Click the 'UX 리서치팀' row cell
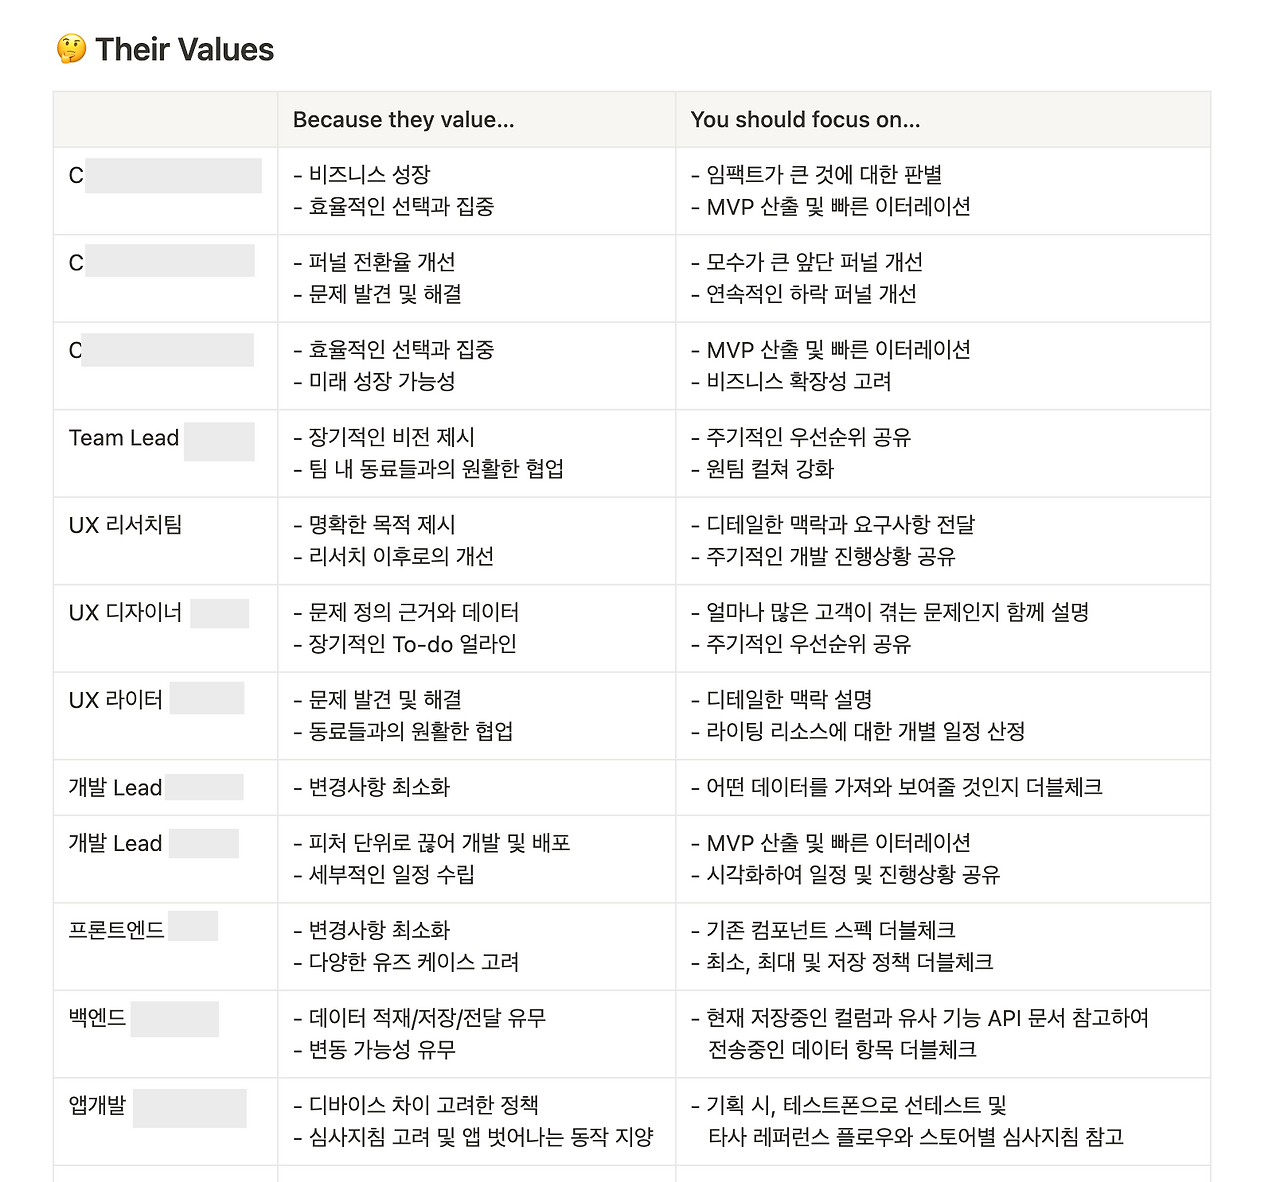The width and height of the screenshot is (1280, 1182). click(165, 541)
